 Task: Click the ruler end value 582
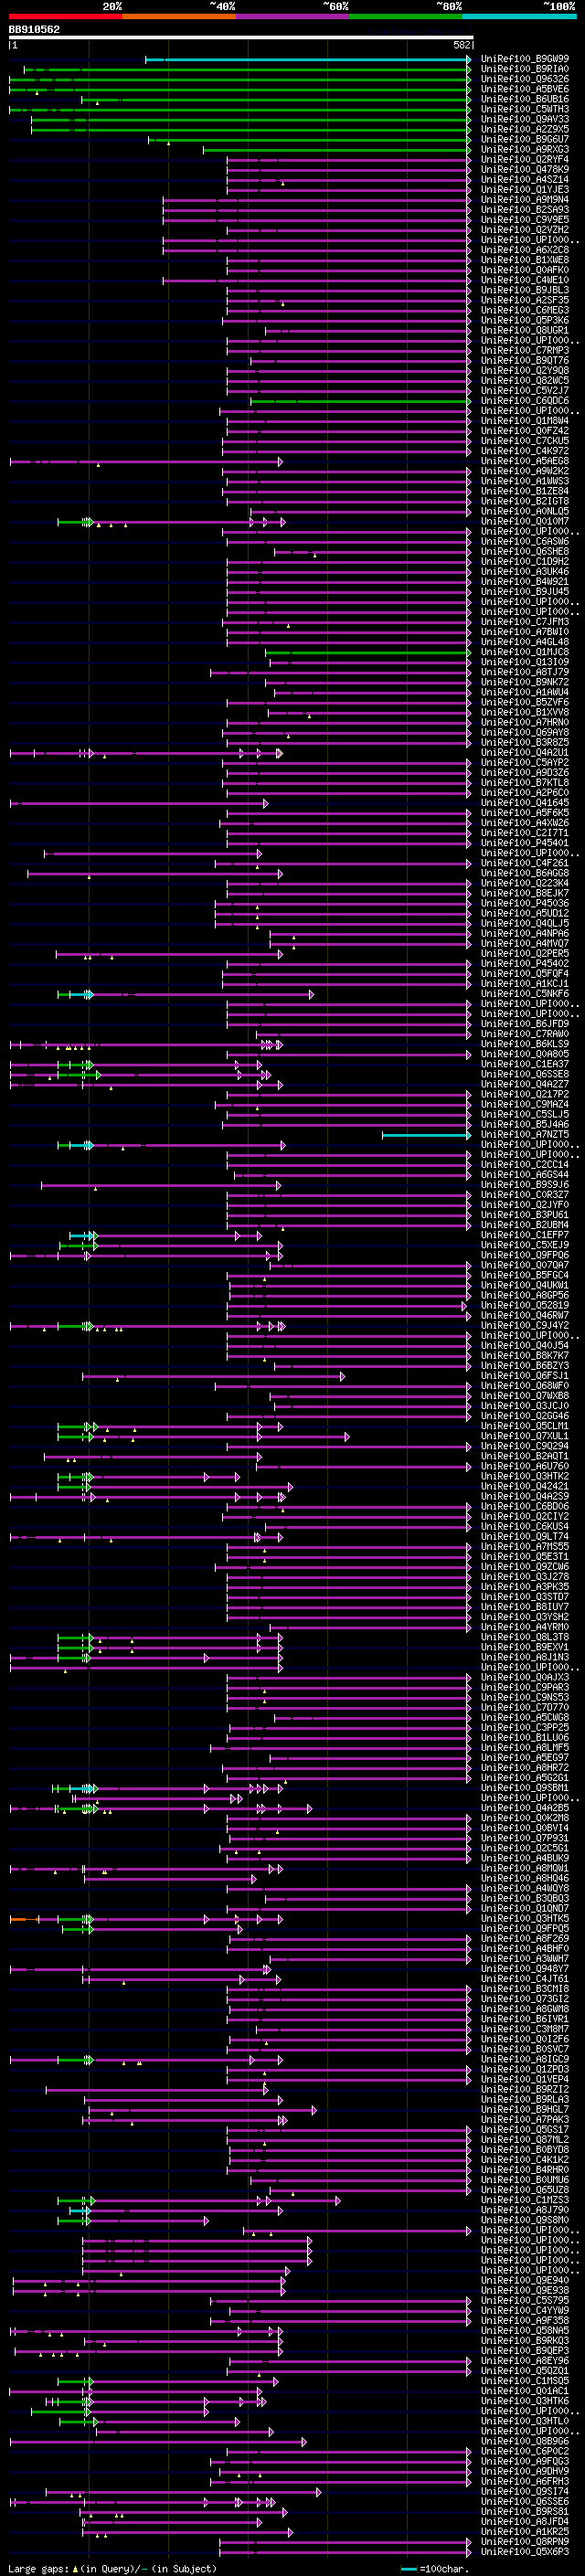pos(462,45)
